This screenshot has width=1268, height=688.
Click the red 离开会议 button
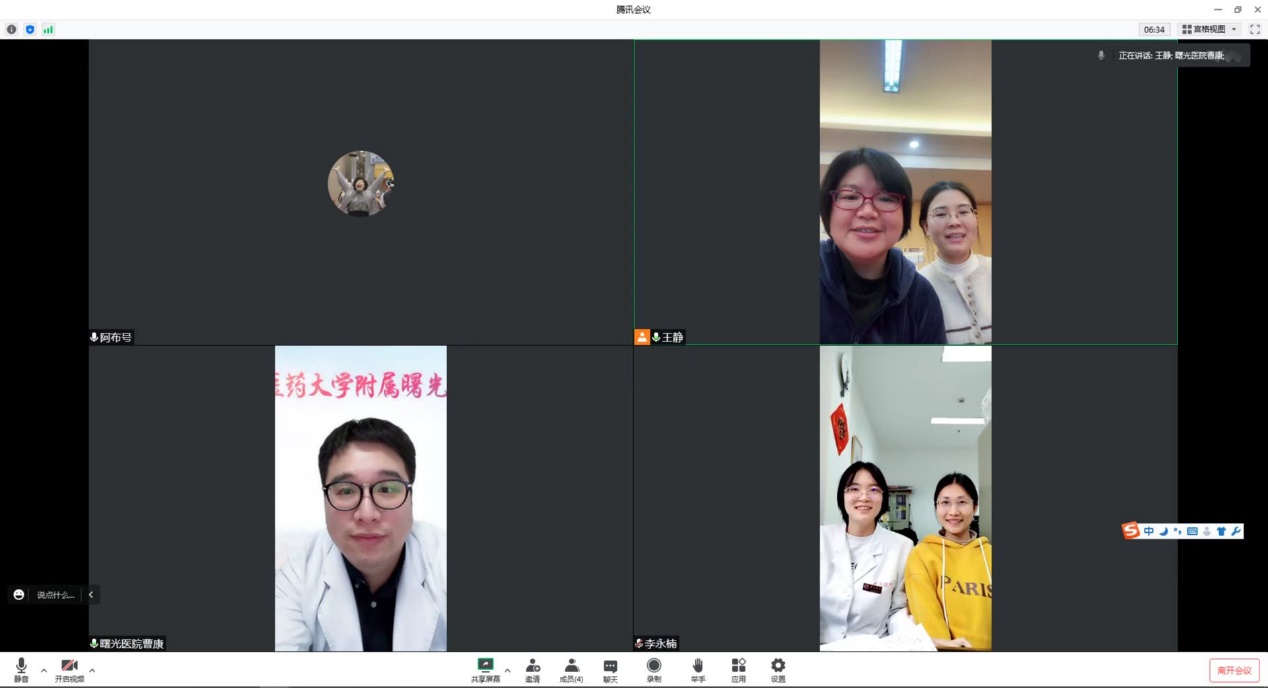(x=1234, y=670)
